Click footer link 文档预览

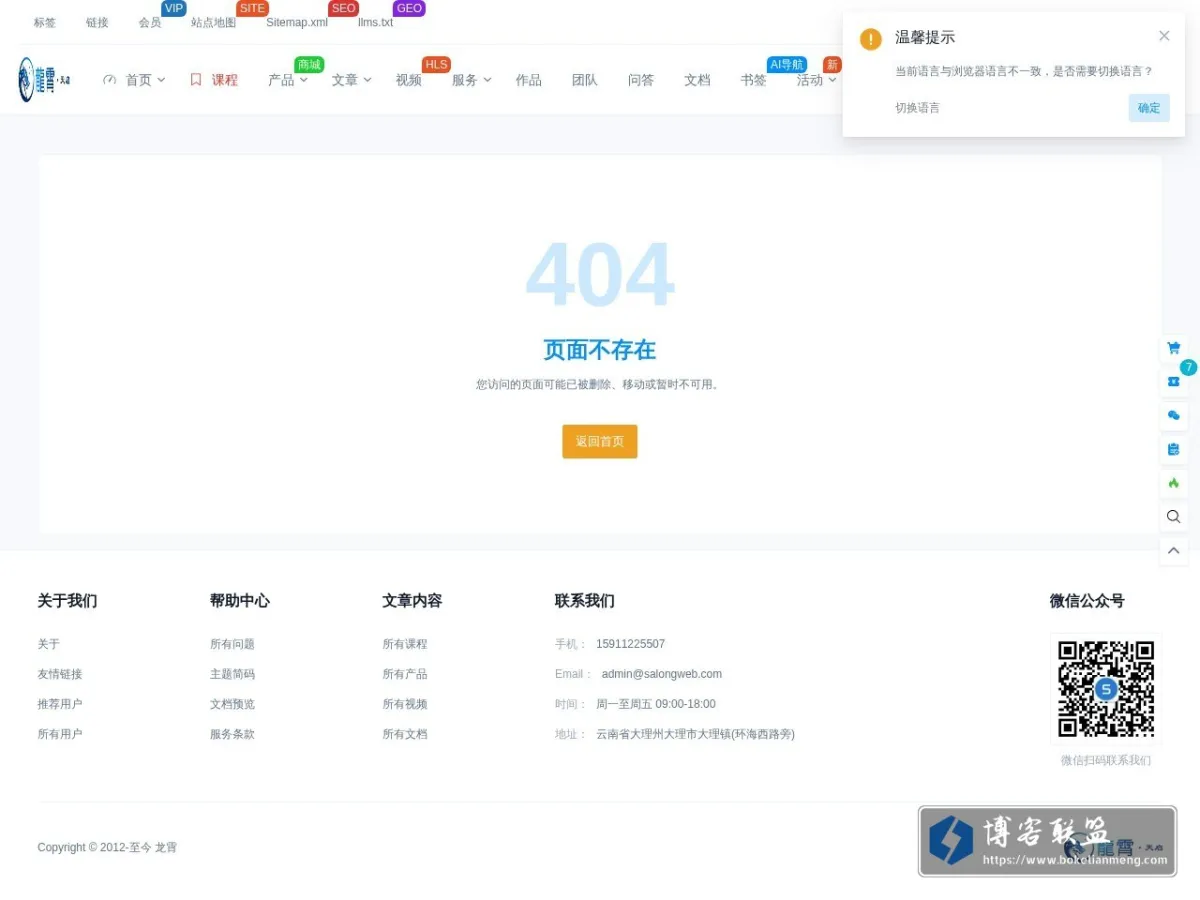(232, 704)
